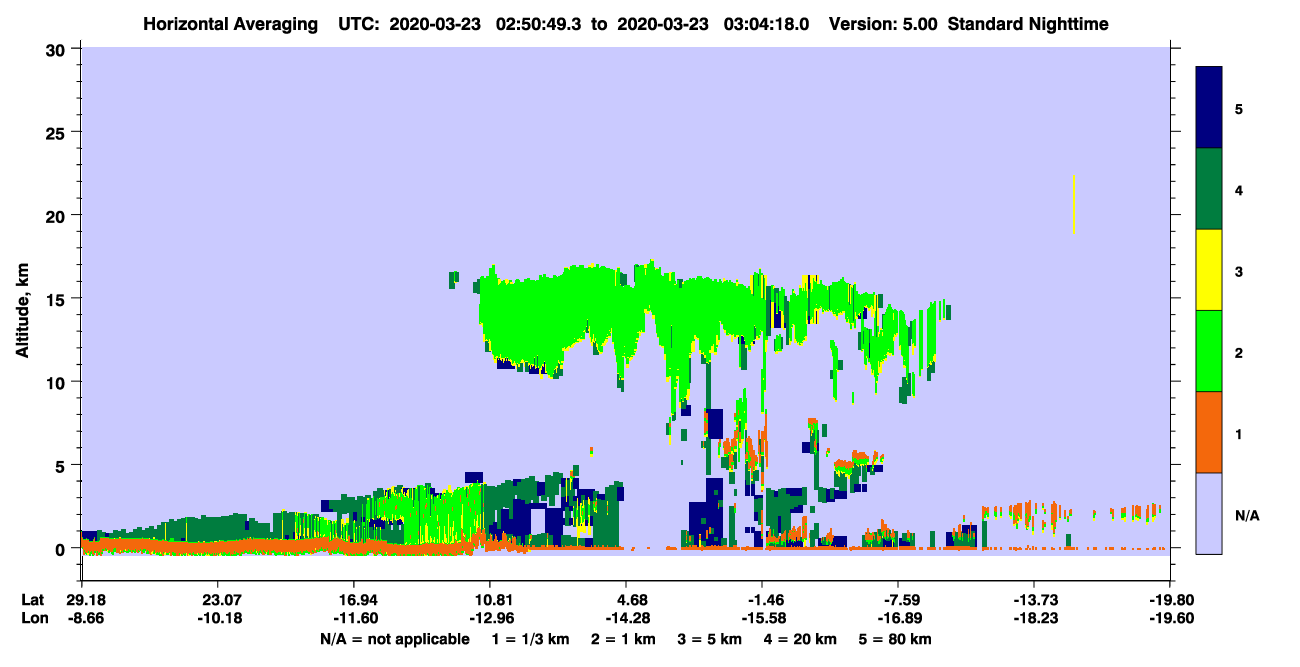1300x667 pixels.
Task: Click the start time '02:50:49.3'
Action: (x=539, y=24)
